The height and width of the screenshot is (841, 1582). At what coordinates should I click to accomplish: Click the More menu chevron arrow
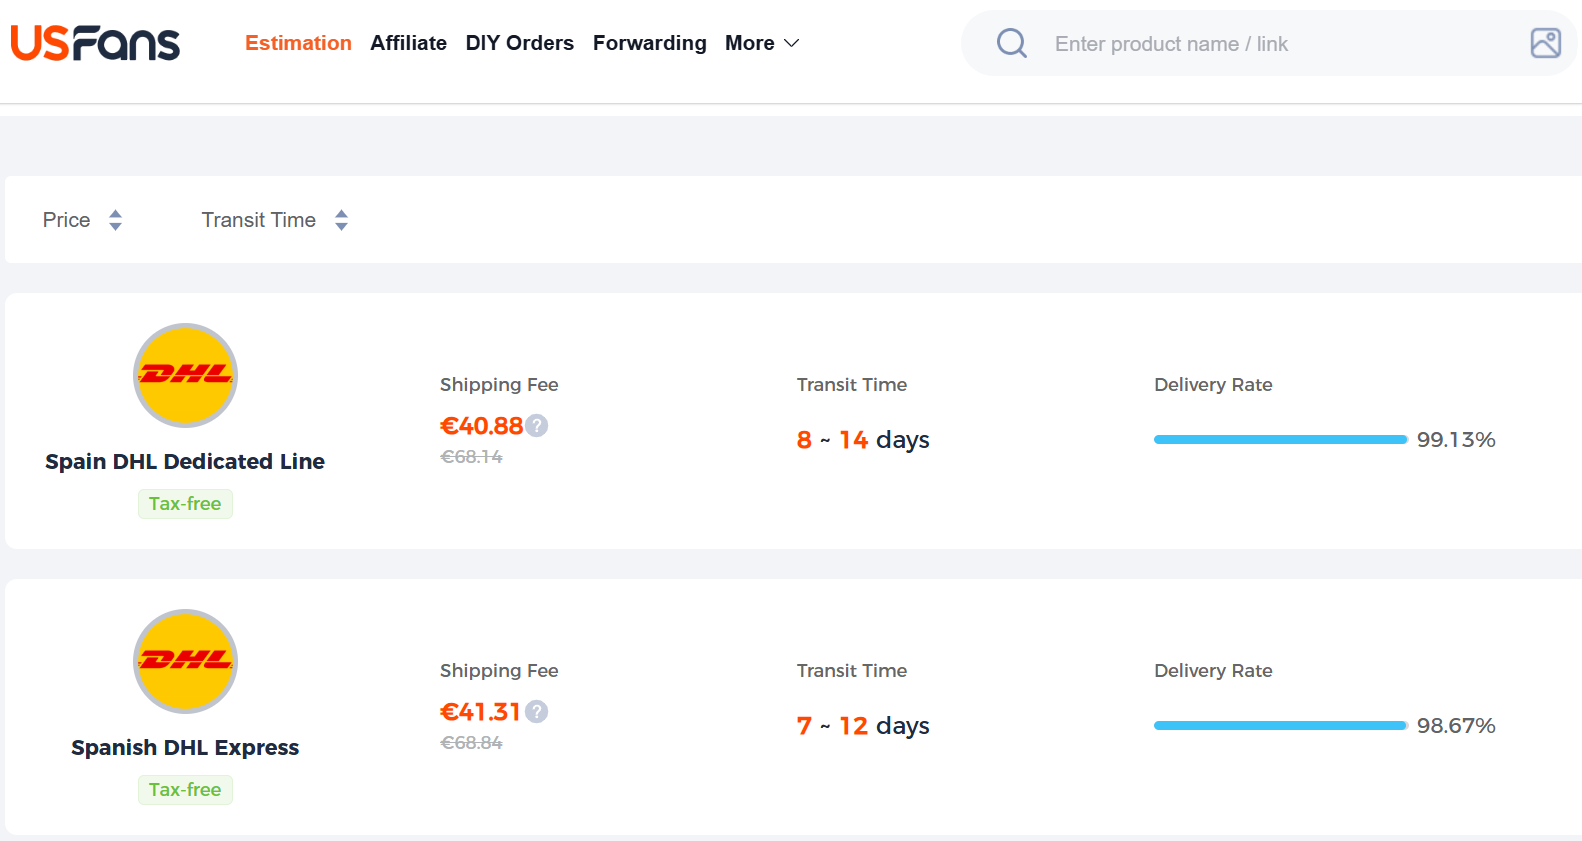pos(792,43)
